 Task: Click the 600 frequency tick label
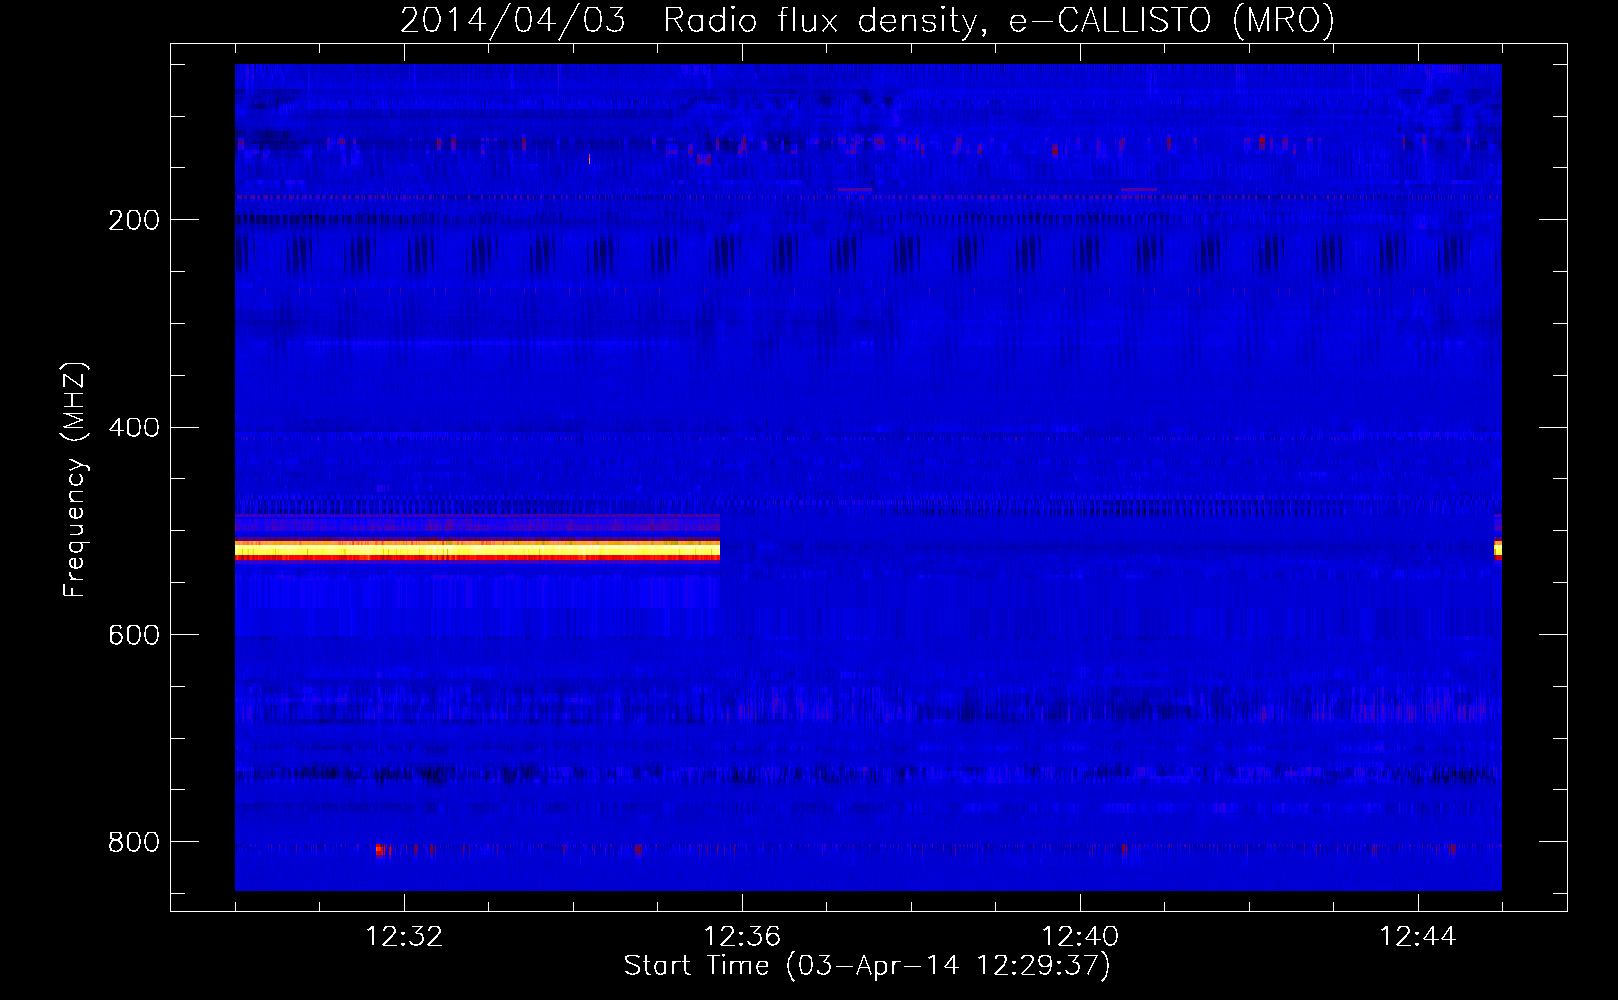click(133, 635)
